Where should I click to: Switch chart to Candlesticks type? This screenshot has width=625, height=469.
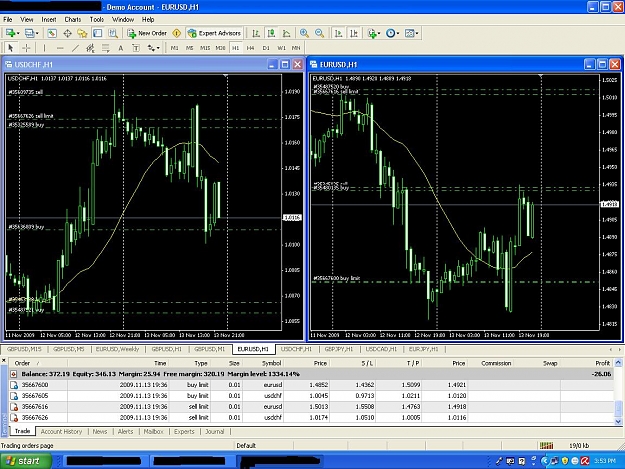point(271,33)
